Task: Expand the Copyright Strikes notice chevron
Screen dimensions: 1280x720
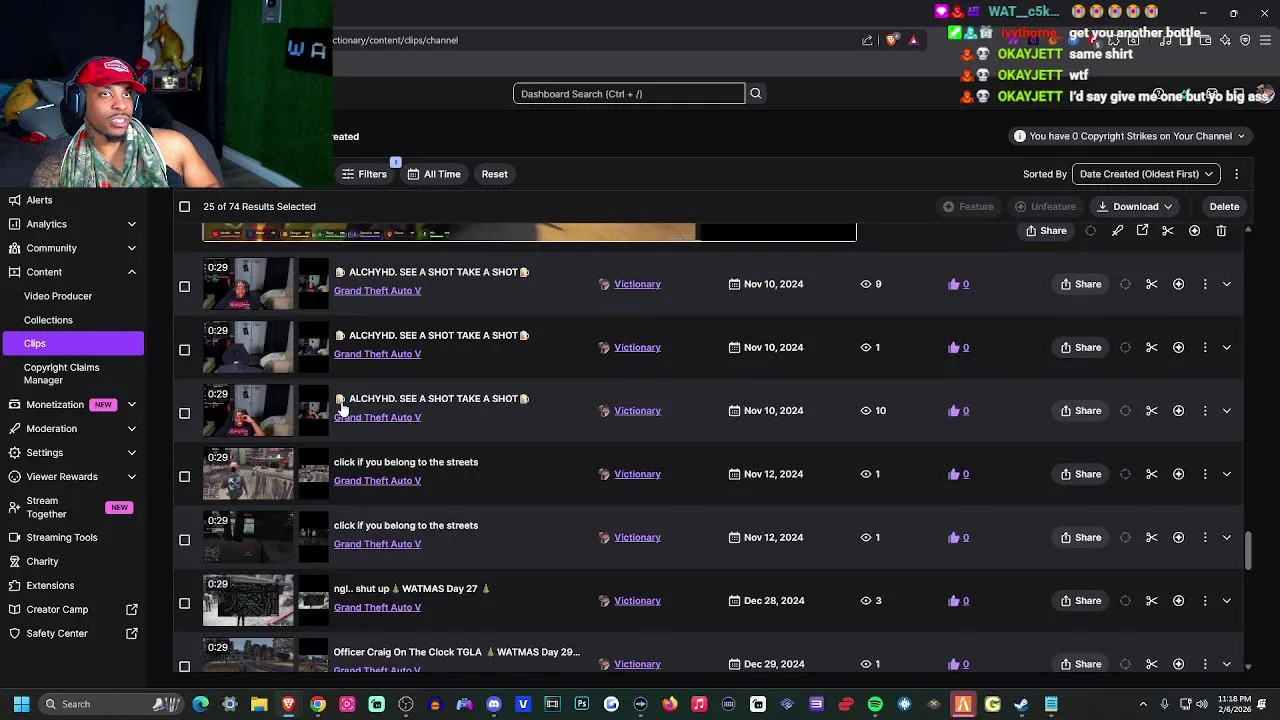Action: tap(1241, 136)
